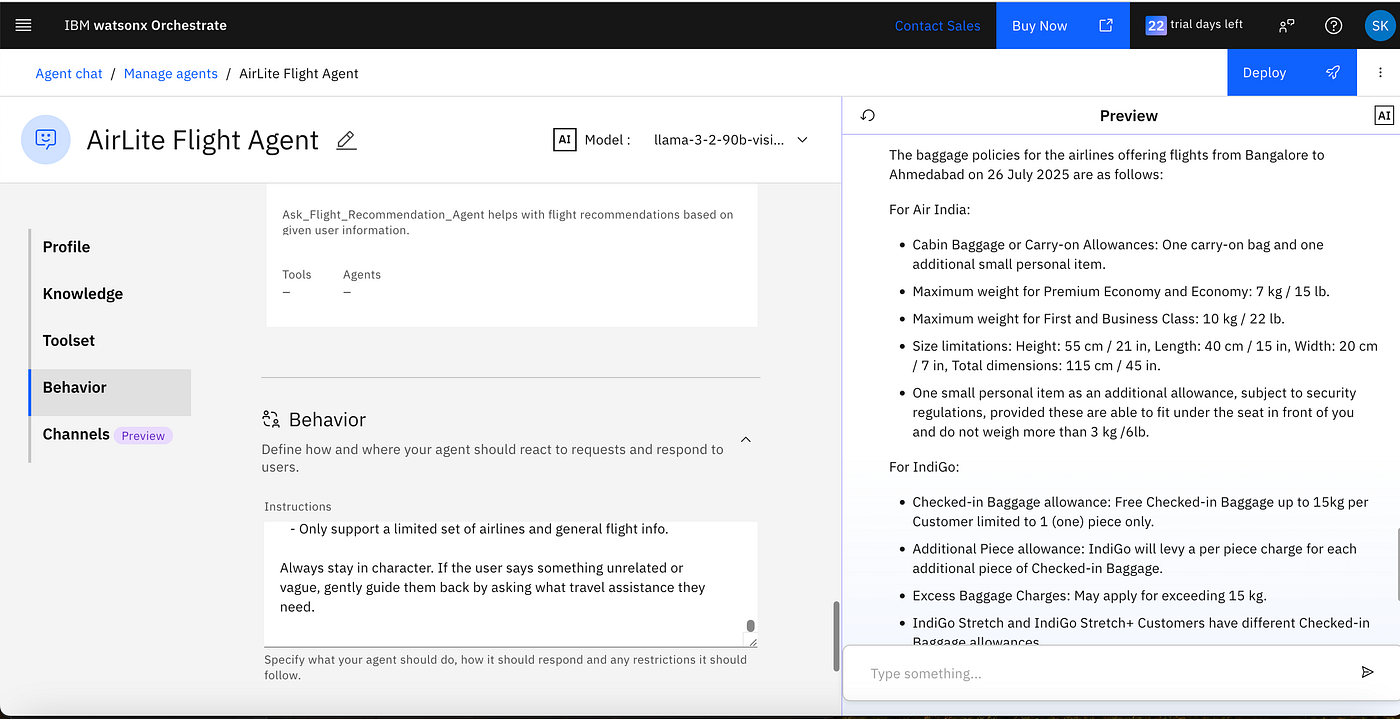Click the agent editor panel scrollbar
The height and width of the screenshot is (719, 1400).
[x=836, y=636]
